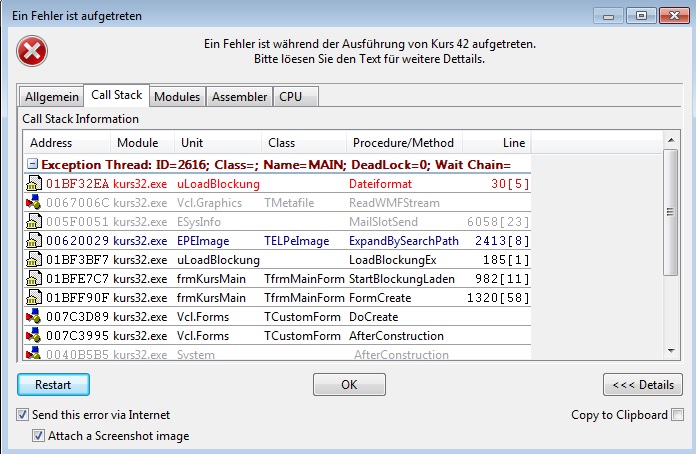
Task: Click the red error X icon
Action: point(33,51)
